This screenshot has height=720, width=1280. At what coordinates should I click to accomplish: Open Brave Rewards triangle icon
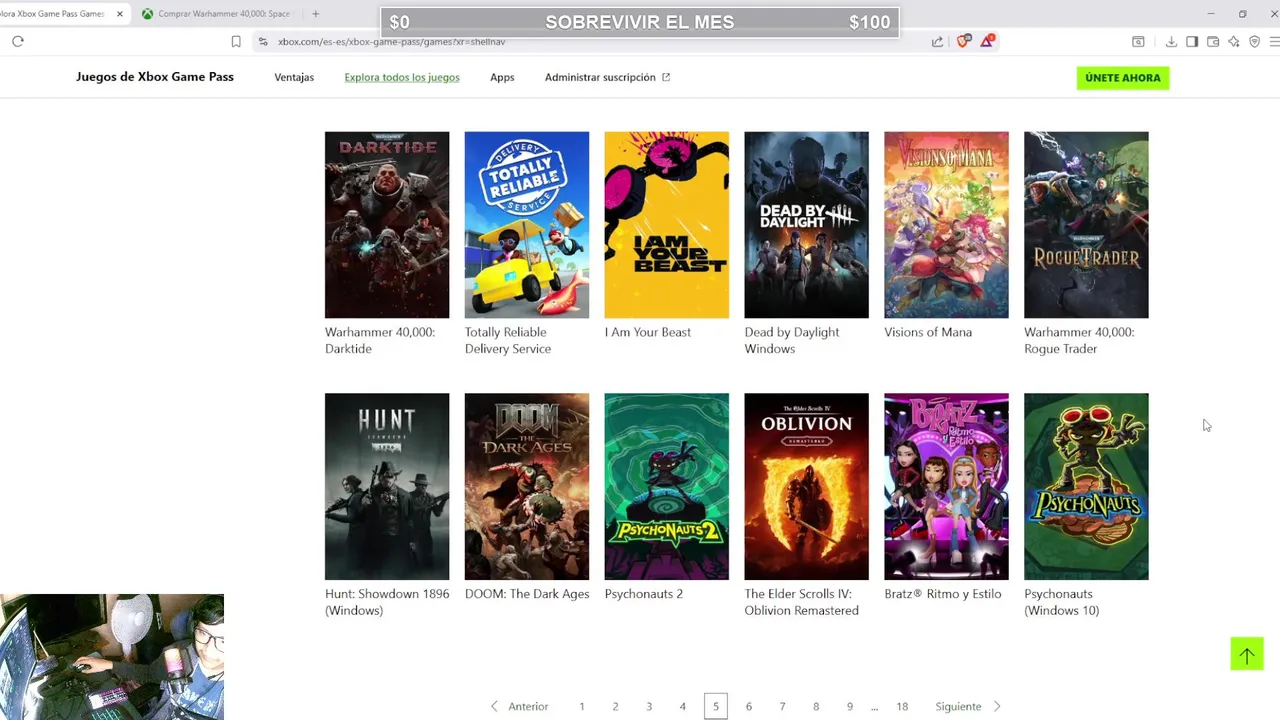tap(987, 41)
